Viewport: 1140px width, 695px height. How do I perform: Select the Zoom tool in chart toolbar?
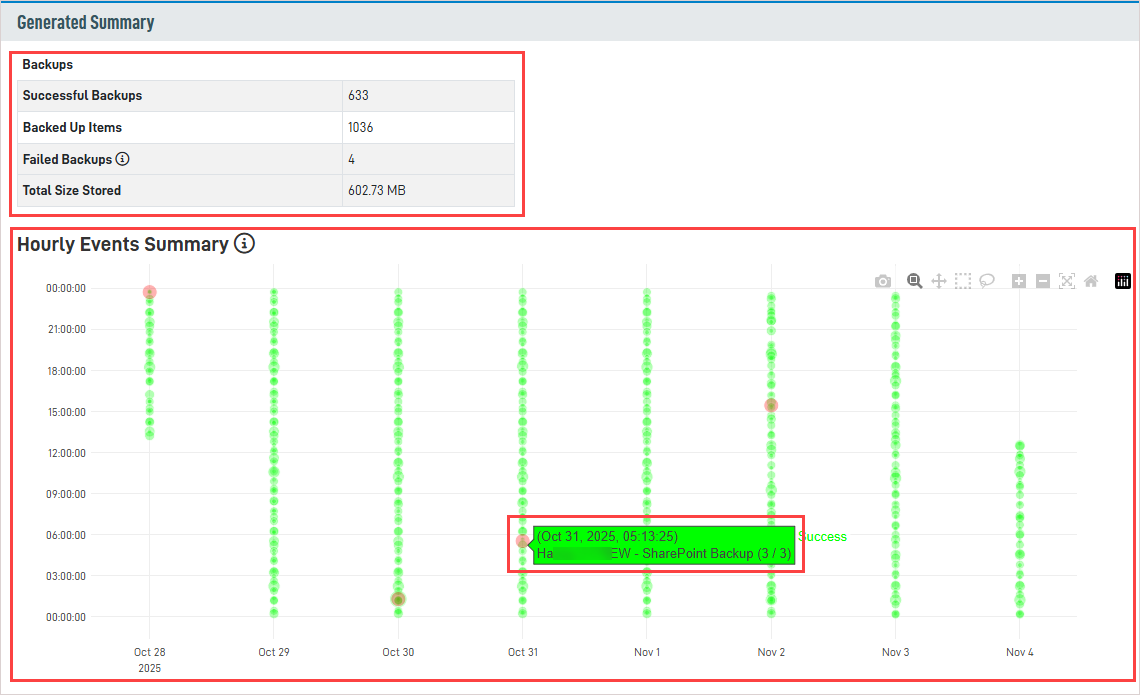914,282
